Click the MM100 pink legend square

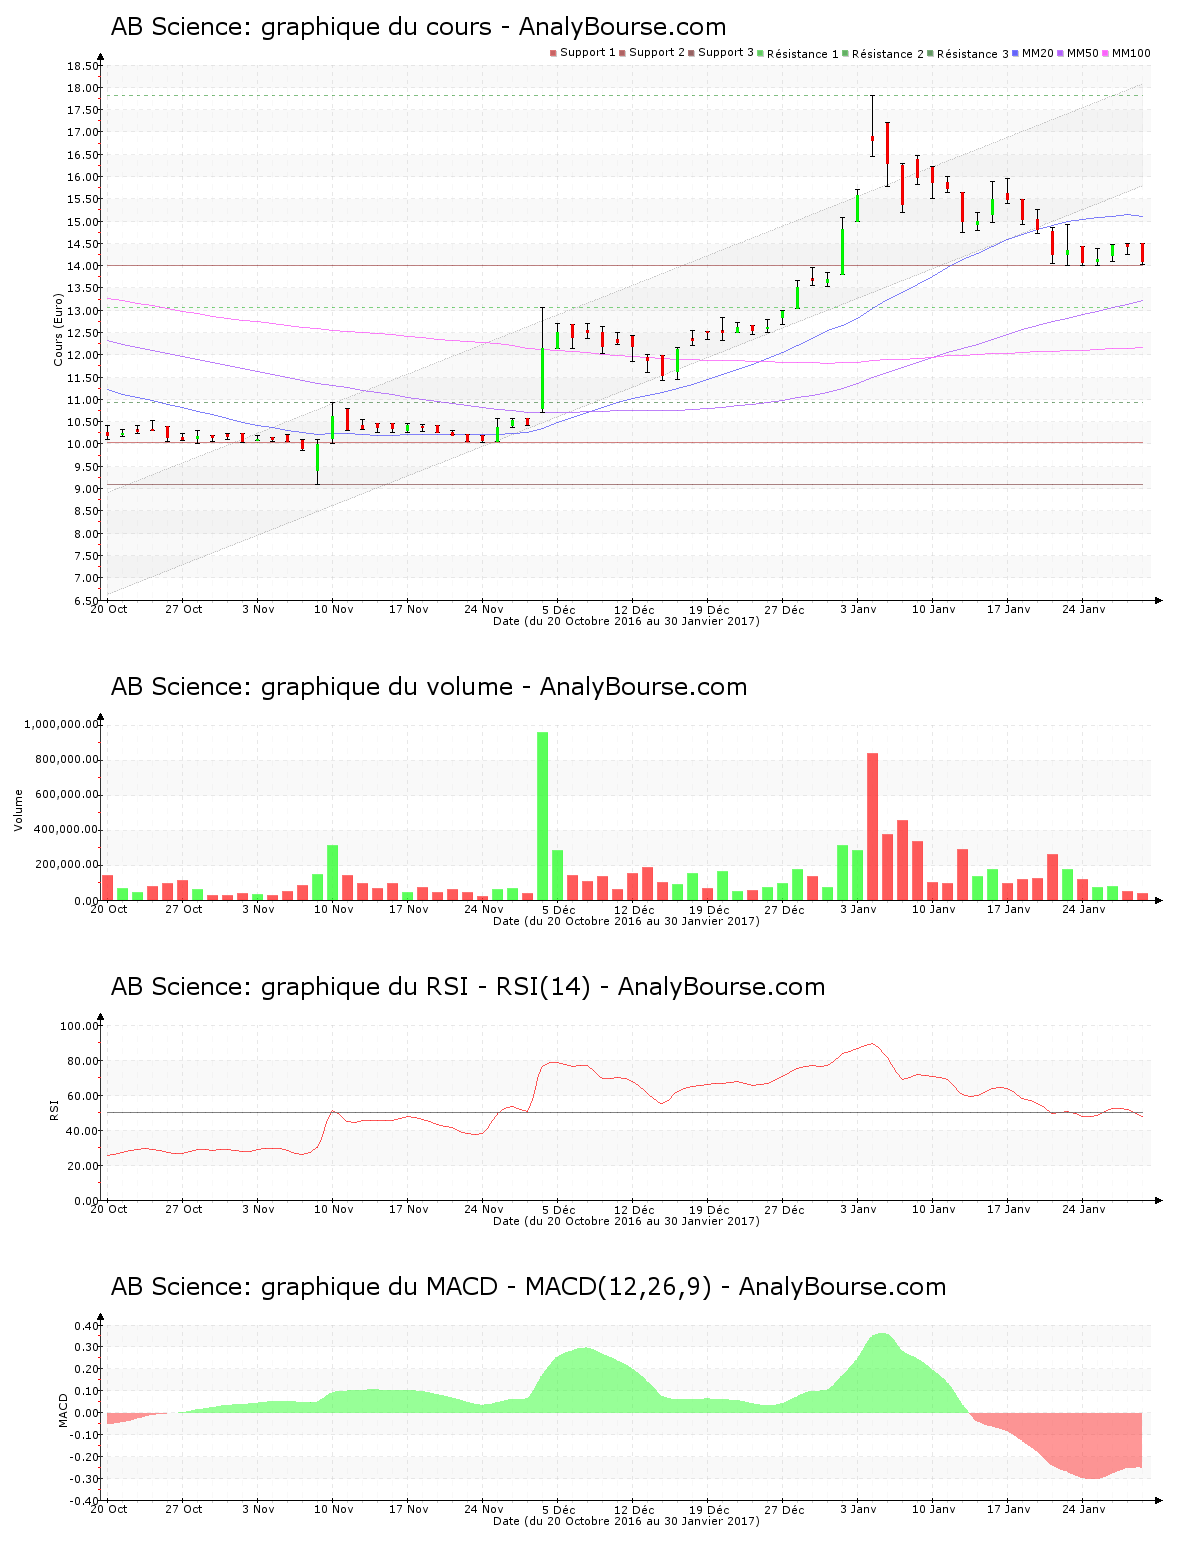coord(1106,53)
